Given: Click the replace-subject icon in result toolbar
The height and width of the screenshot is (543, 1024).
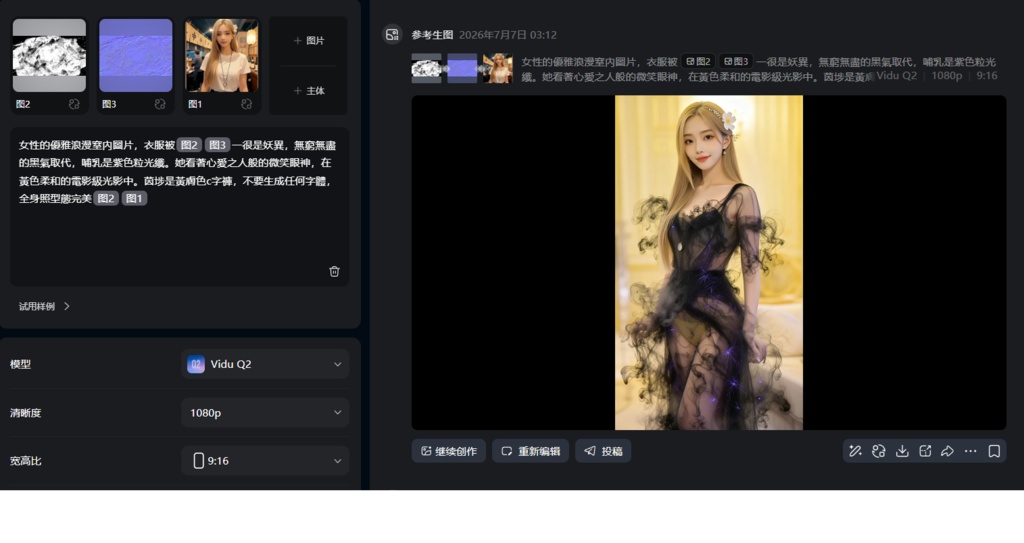Looking at the screenshot, I should tap(878, 451).
